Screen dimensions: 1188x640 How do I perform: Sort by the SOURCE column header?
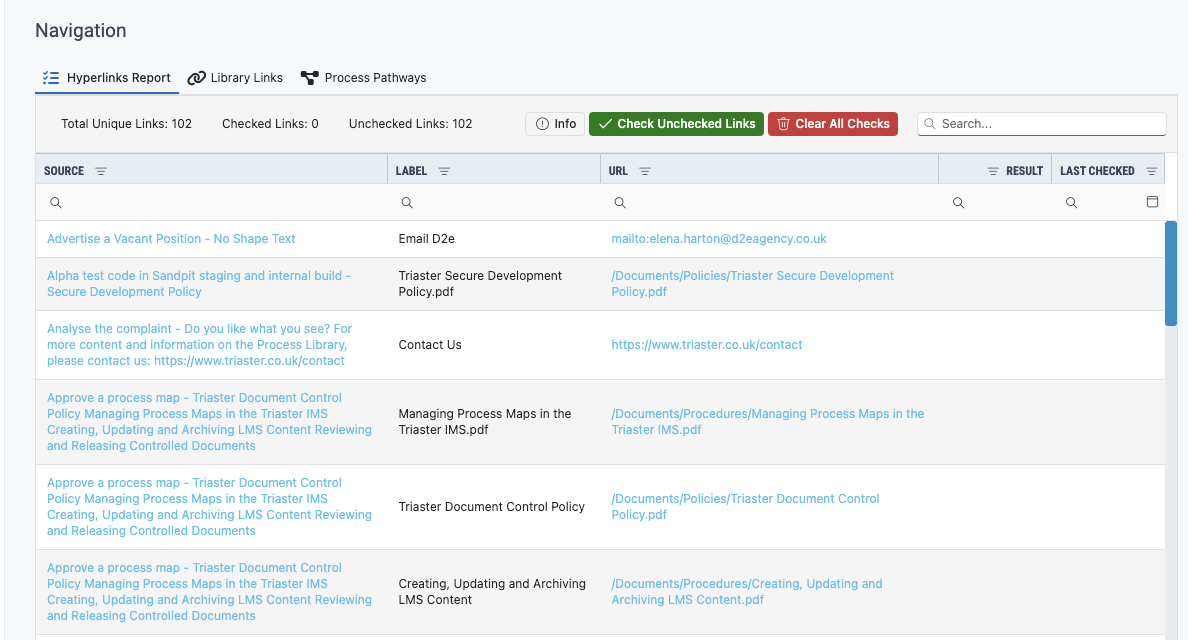(64, 171)
